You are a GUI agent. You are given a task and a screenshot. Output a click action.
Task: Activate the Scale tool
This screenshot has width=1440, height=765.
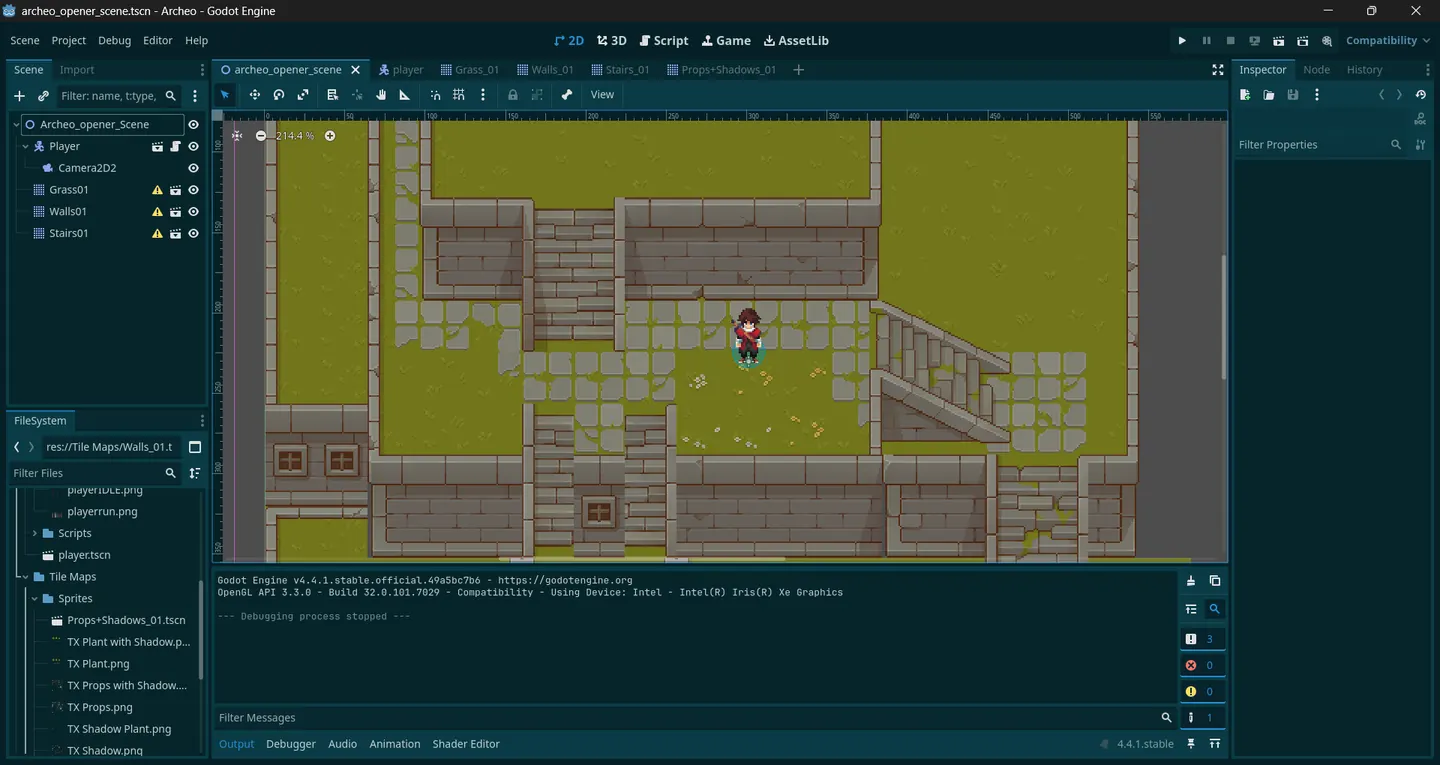[302, 94]
